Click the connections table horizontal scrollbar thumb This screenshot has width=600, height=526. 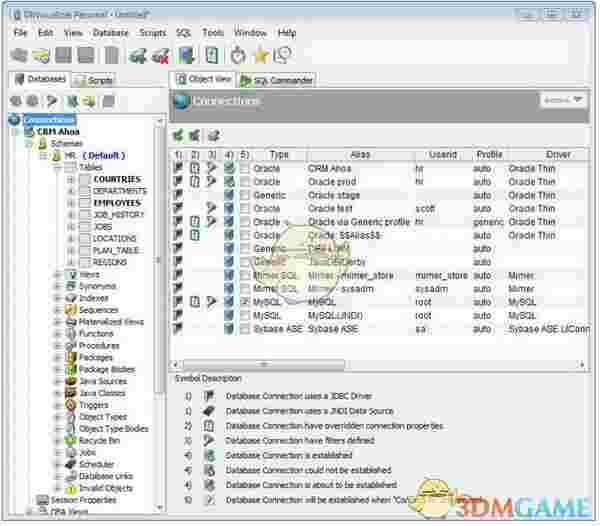(264, 364)
